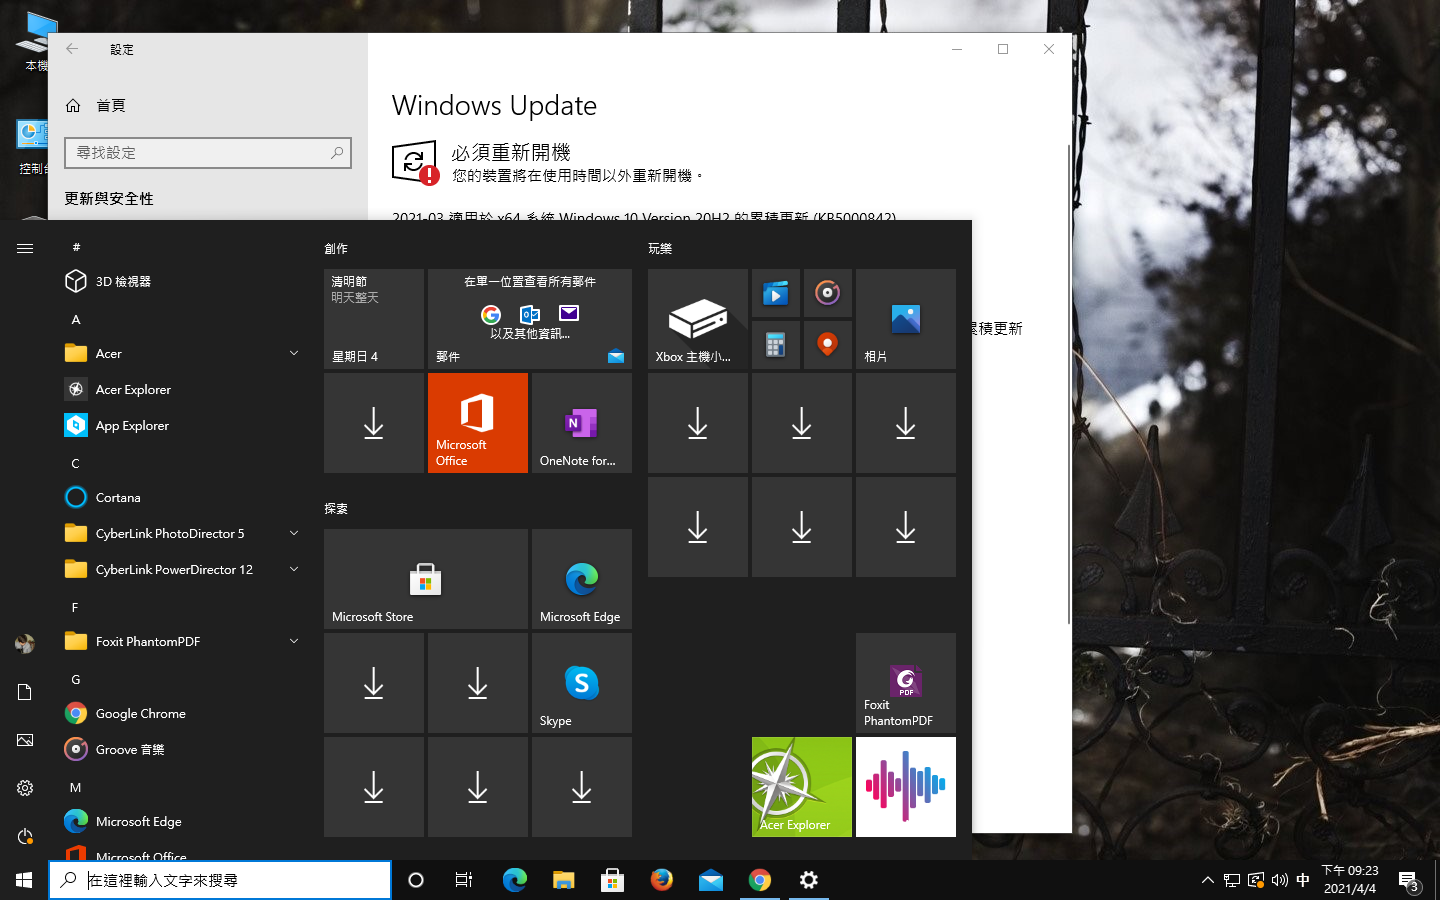This screenshot has height=900, width=1440.
Task: Show hidden system tray icons
Action: point(1207,880)
